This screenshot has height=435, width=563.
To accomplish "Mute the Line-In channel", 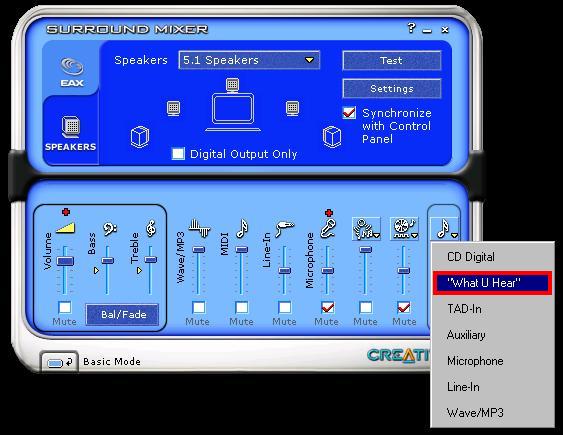I will [x=284, y=307].
